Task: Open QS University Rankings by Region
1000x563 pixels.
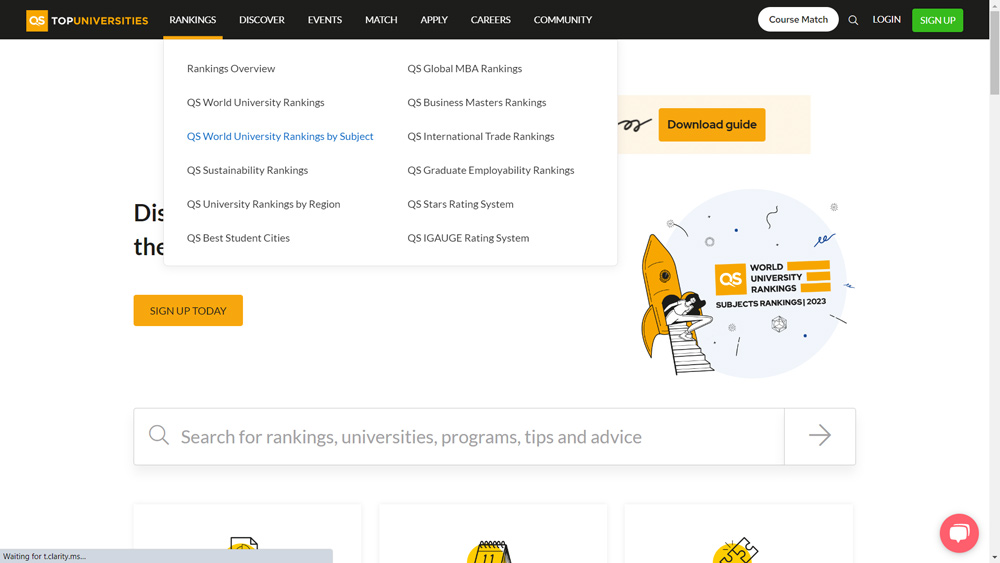Action: pyautogui.click(x=263, y=203)
